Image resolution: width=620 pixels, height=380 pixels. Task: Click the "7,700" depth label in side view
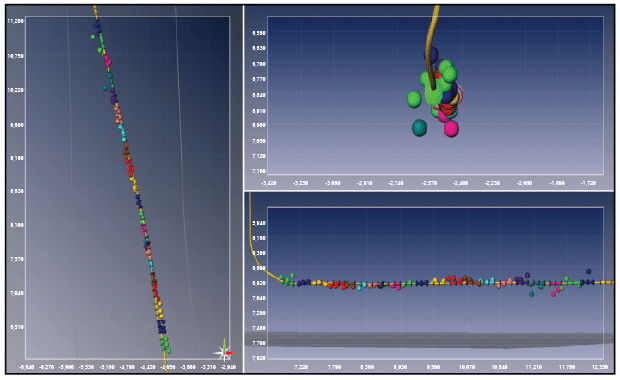coord(259,343)
